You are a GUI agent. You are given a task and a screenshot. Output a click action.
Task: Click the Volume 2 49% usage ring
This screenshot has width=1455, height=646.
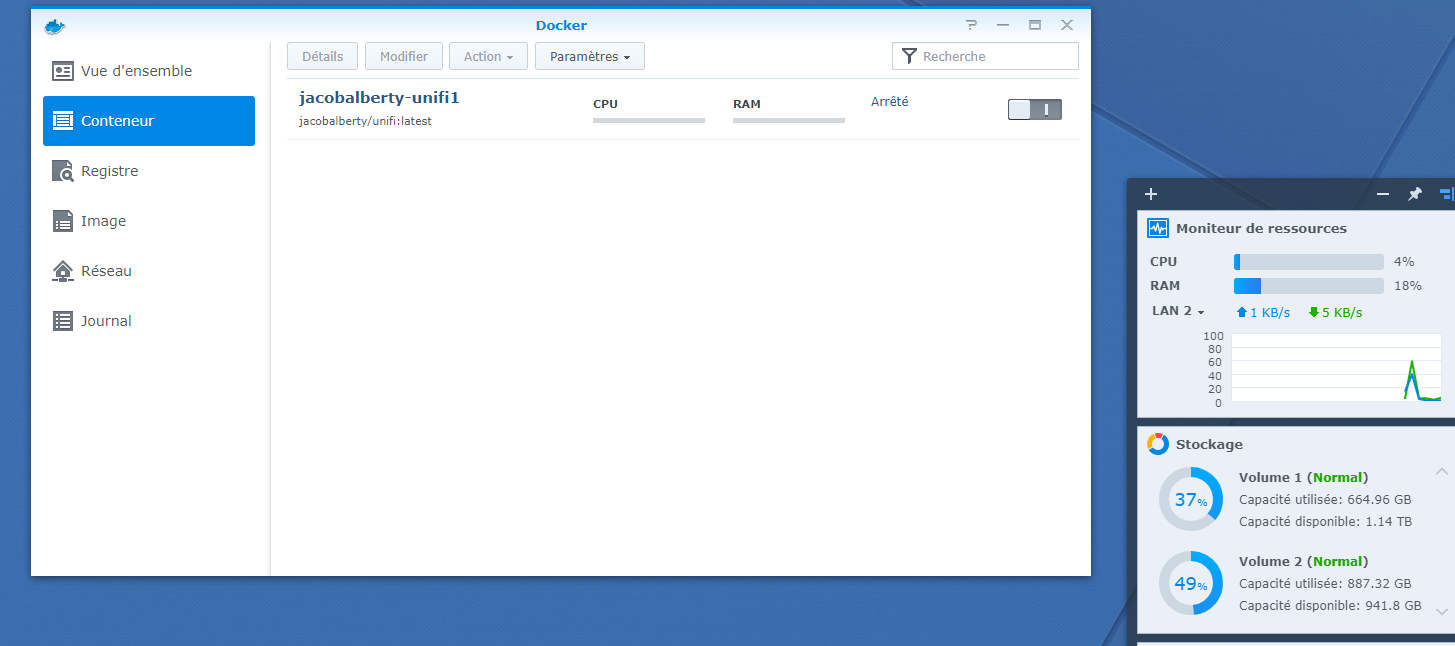[x=1191, y=583]
